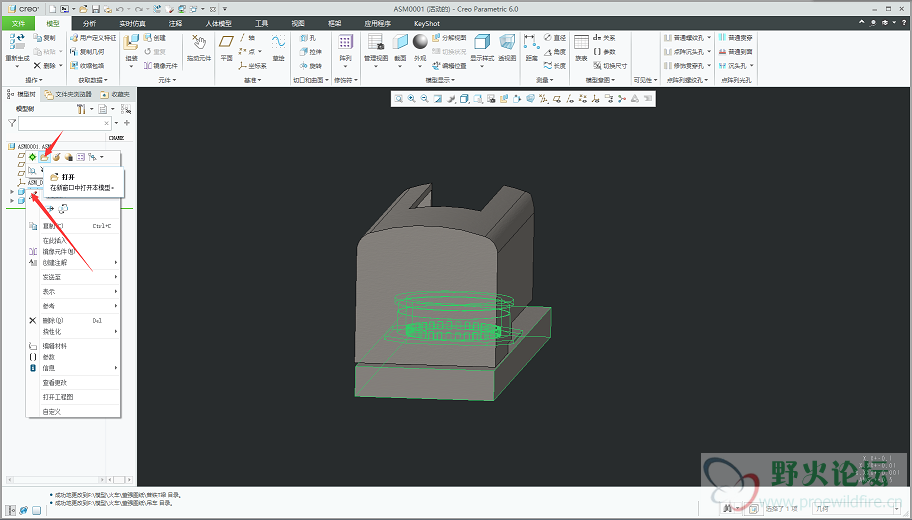
Task: Switch to the KeyShot ribbon tab
Action: [x=427, y=23]
